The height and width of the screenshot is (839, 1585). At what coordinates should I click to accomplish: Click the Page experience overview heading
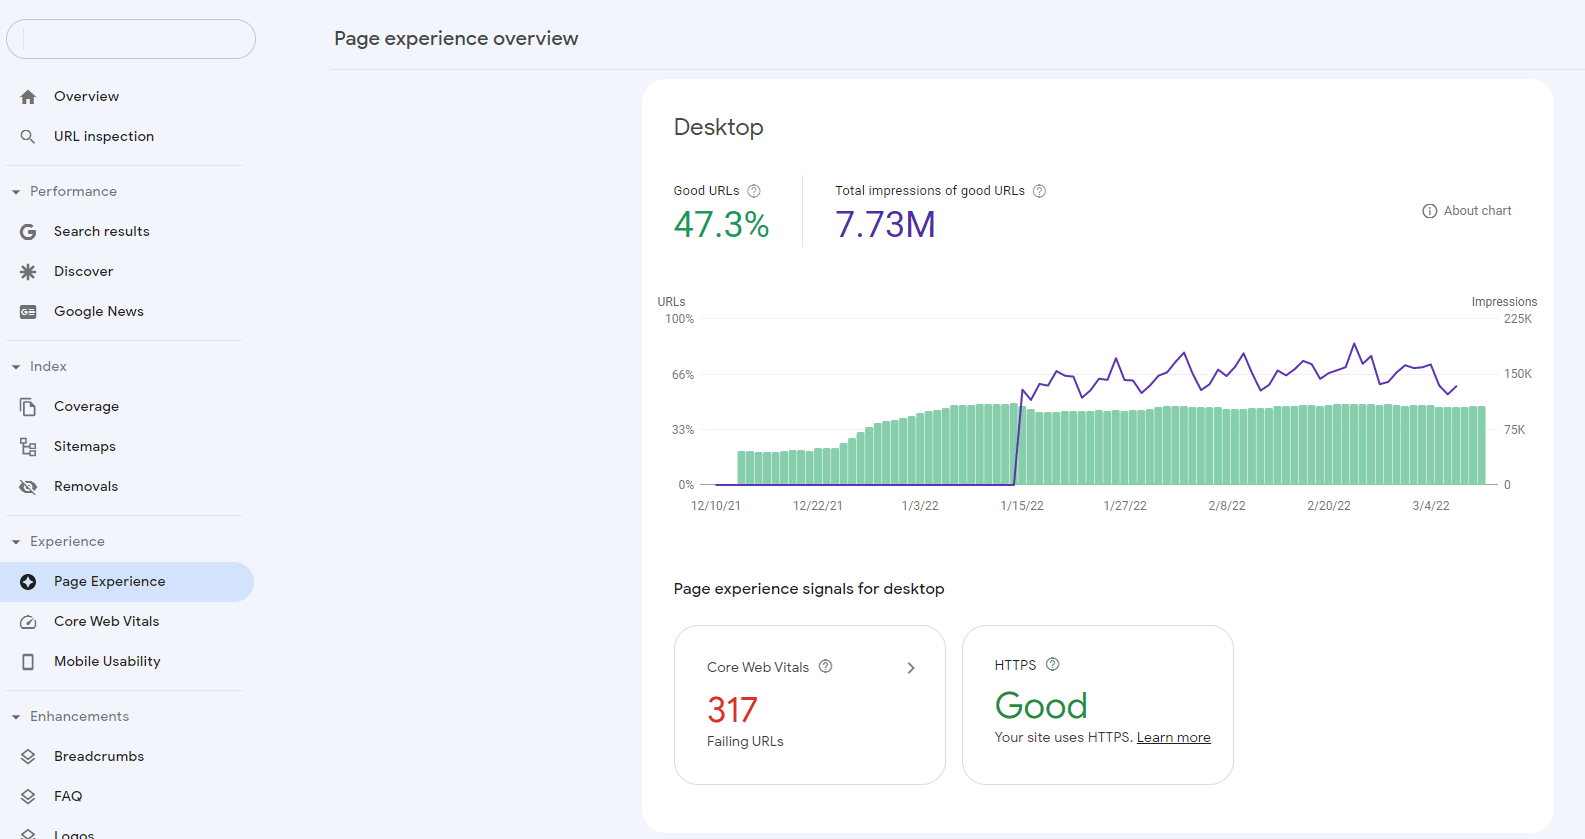[x=456, y=39]
